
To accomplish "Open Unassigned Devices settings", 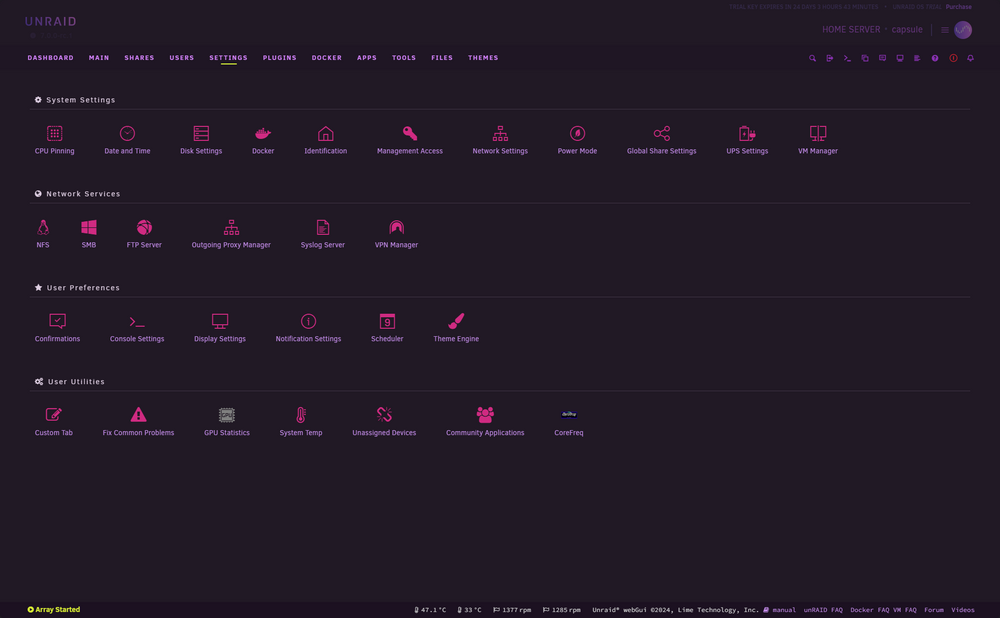I will (x=384, y=422).
